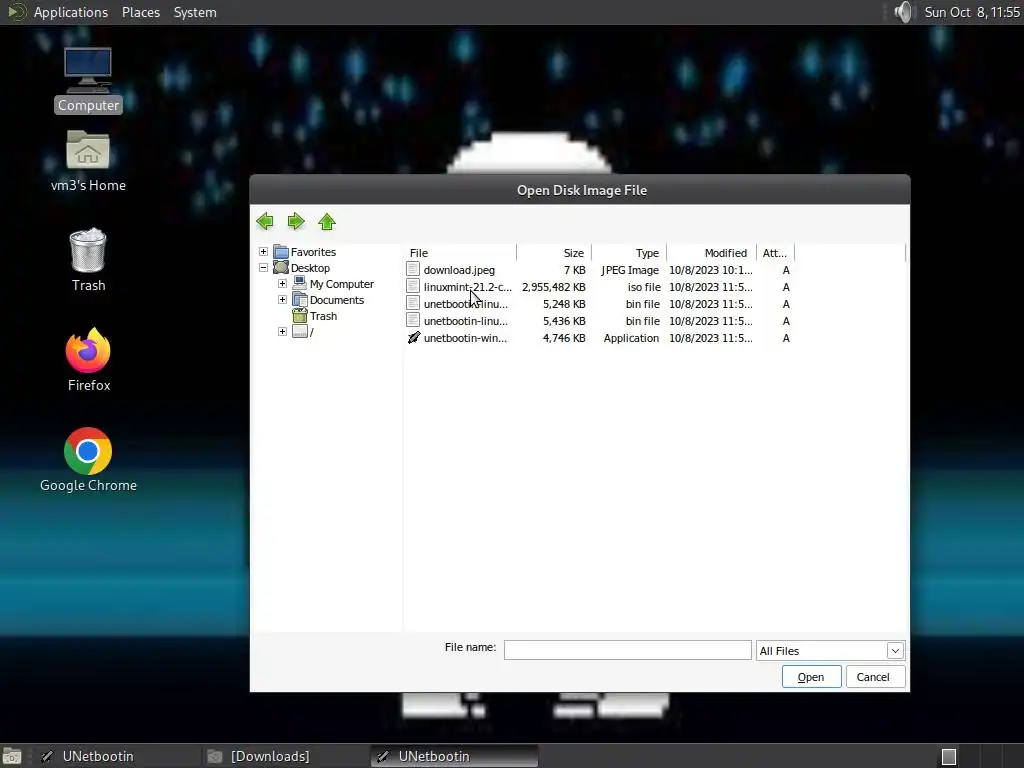1024x768 pixels.
Task: Sort by the Size column header
Action: (x=554, y=253)
